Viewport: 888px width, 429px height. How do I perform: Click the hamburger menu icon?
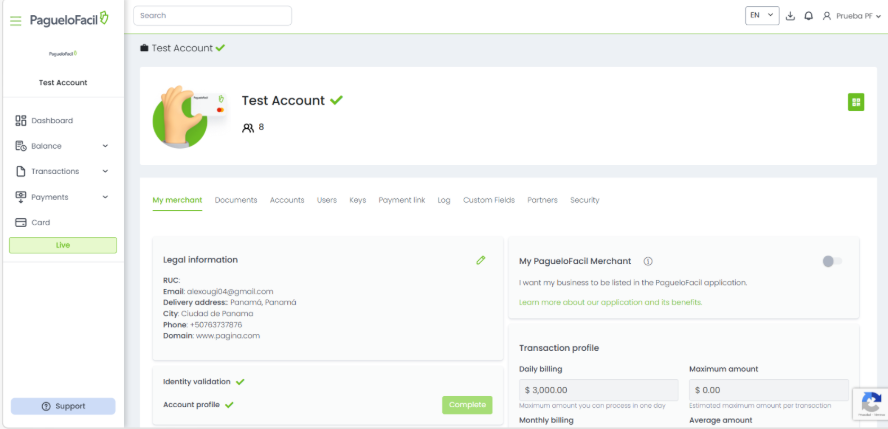coord(16,20)
